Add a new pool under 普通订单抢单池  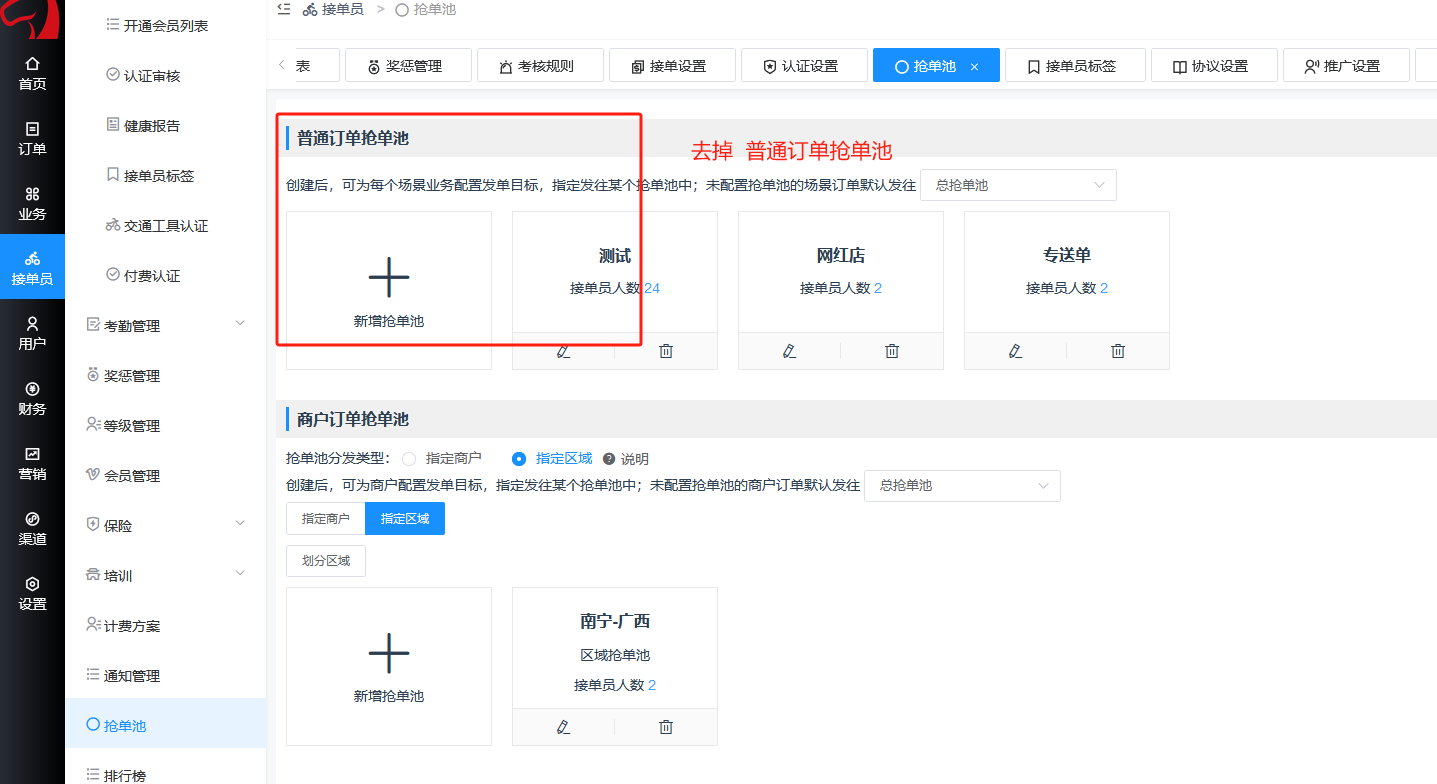[x=389, y=290]
